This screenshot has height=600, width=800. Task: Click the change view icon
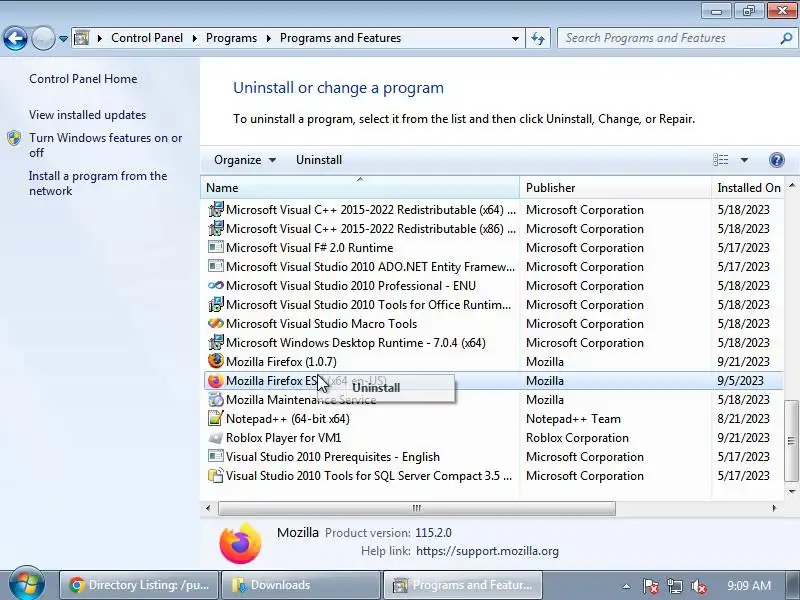point(720,160)
